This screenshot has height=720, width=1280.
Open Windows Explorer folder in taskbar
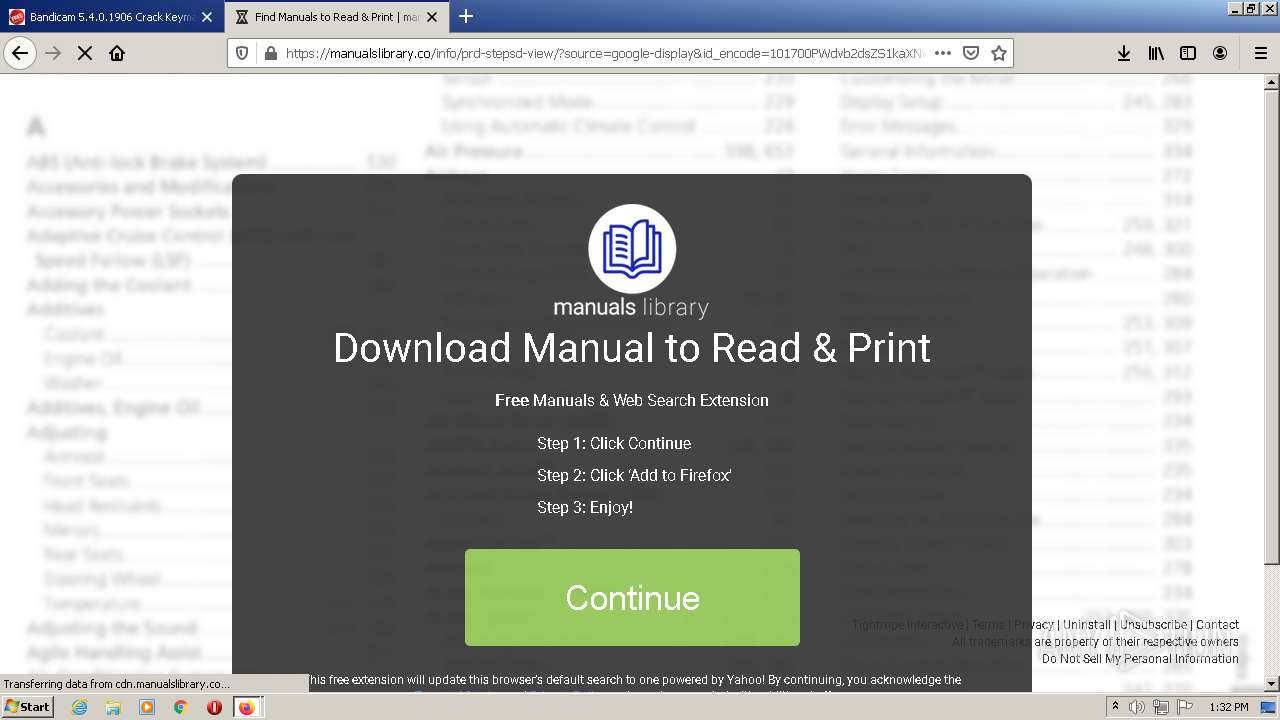pos(113,707)
